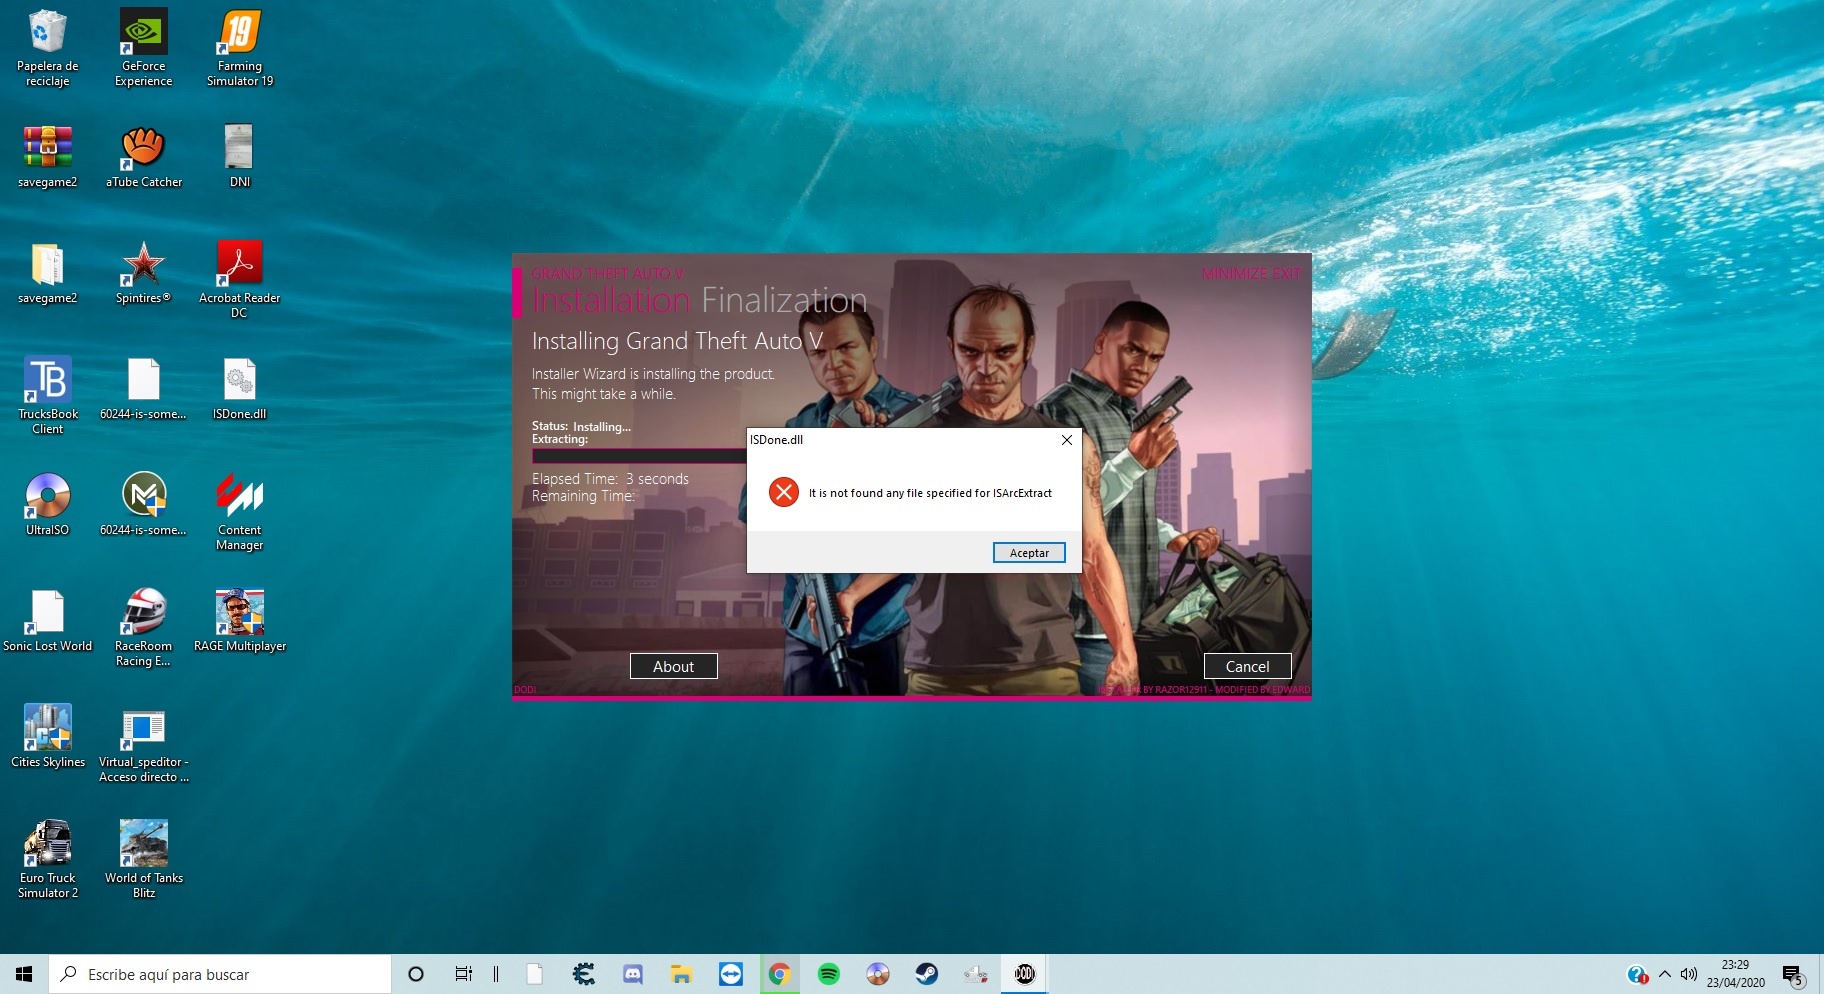Select the GeForce Experience desktop icon
Viewport: 1824px width, 994px height.
tap(143, 47)
